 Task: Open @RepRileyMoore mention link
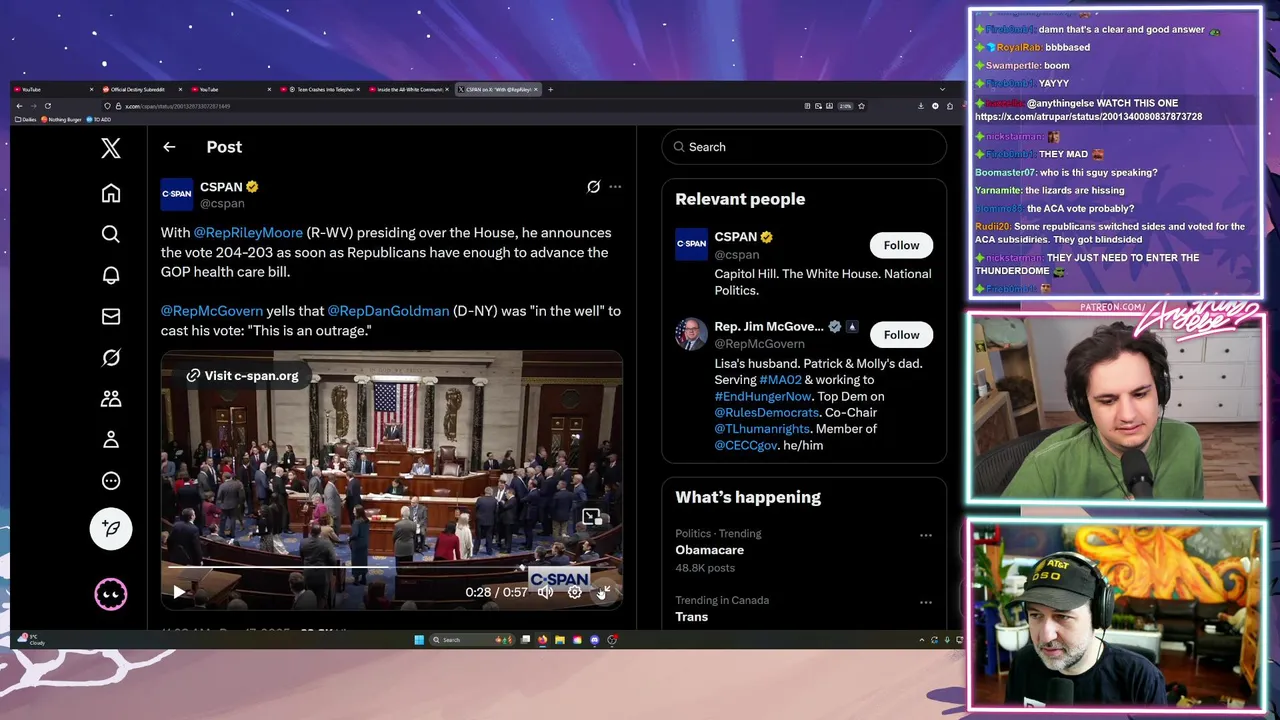pyautogui.click(x=248, y=233)
